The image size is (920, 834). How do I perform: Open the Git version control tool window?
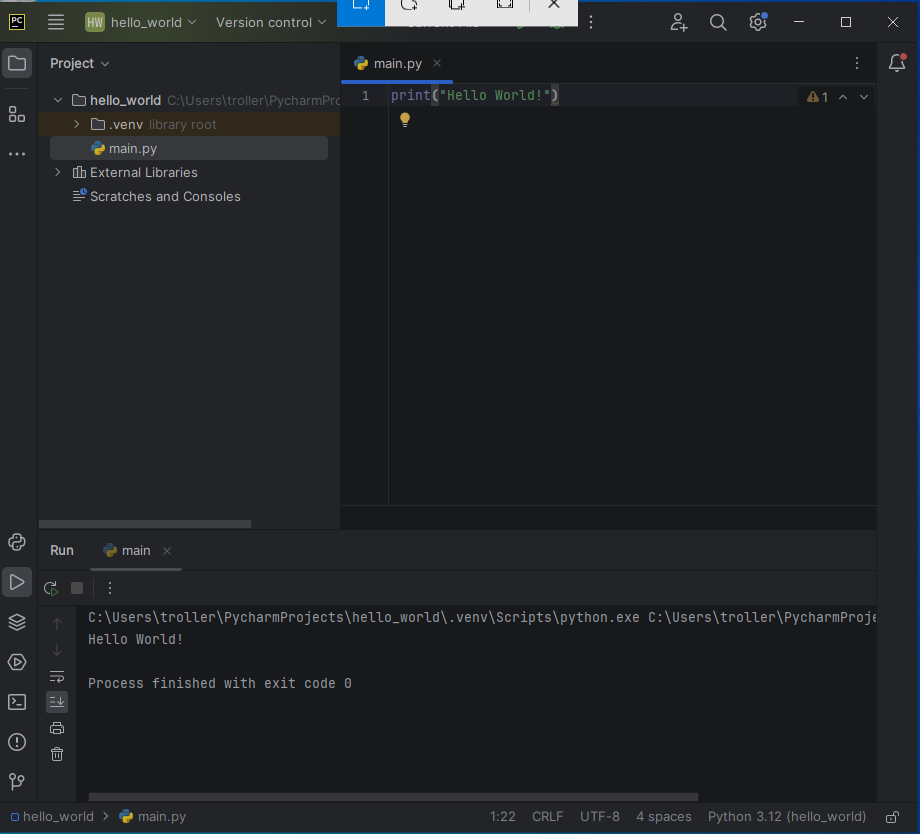[17, 782]
